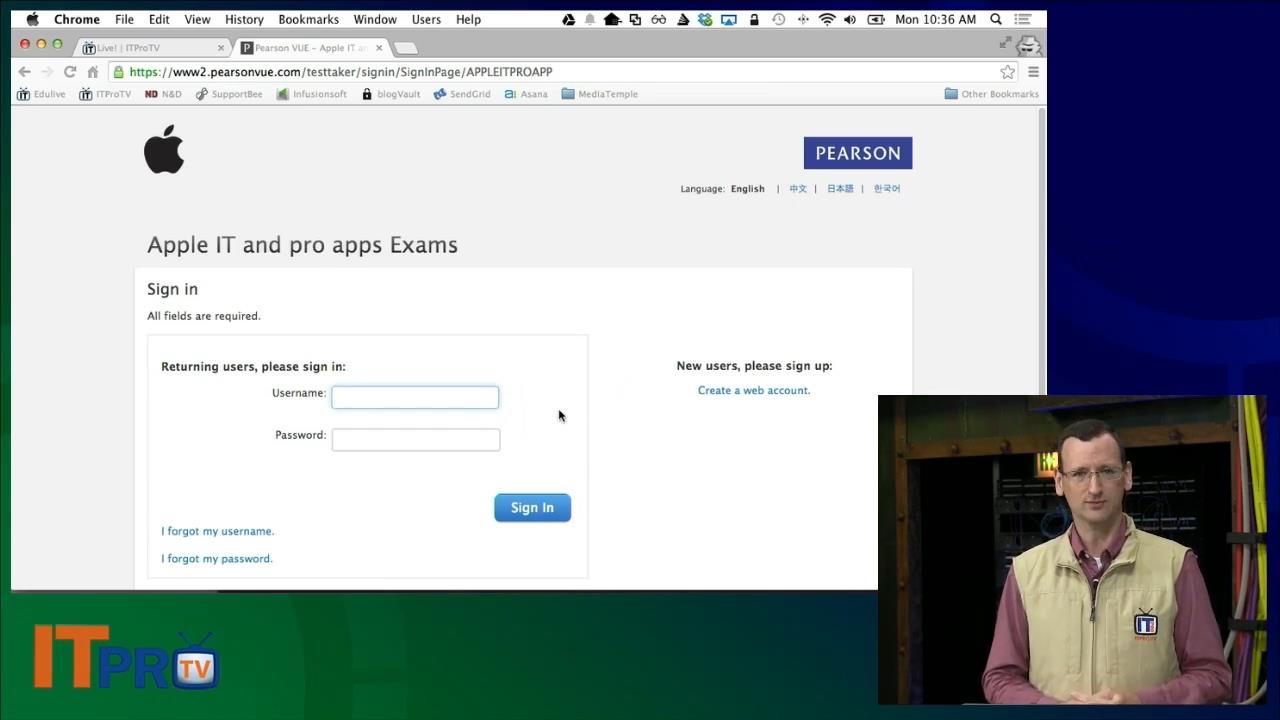Open the Apple menu
This screenshot has height=720, width=1280.
pos(32,19)
